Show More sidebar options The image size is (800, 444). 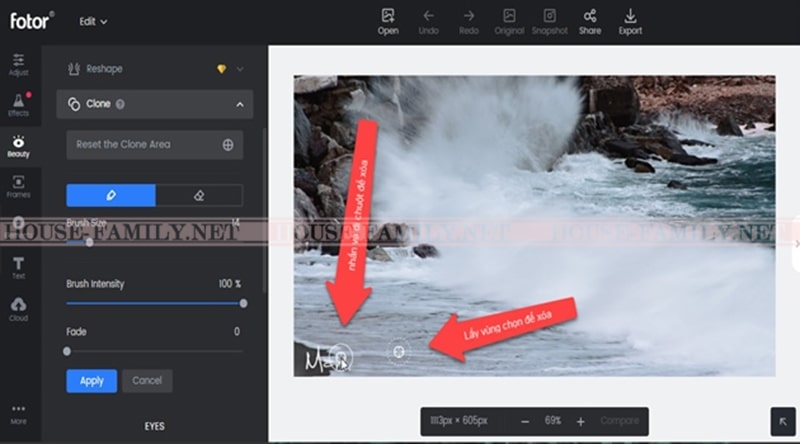(x=18, y=414)
